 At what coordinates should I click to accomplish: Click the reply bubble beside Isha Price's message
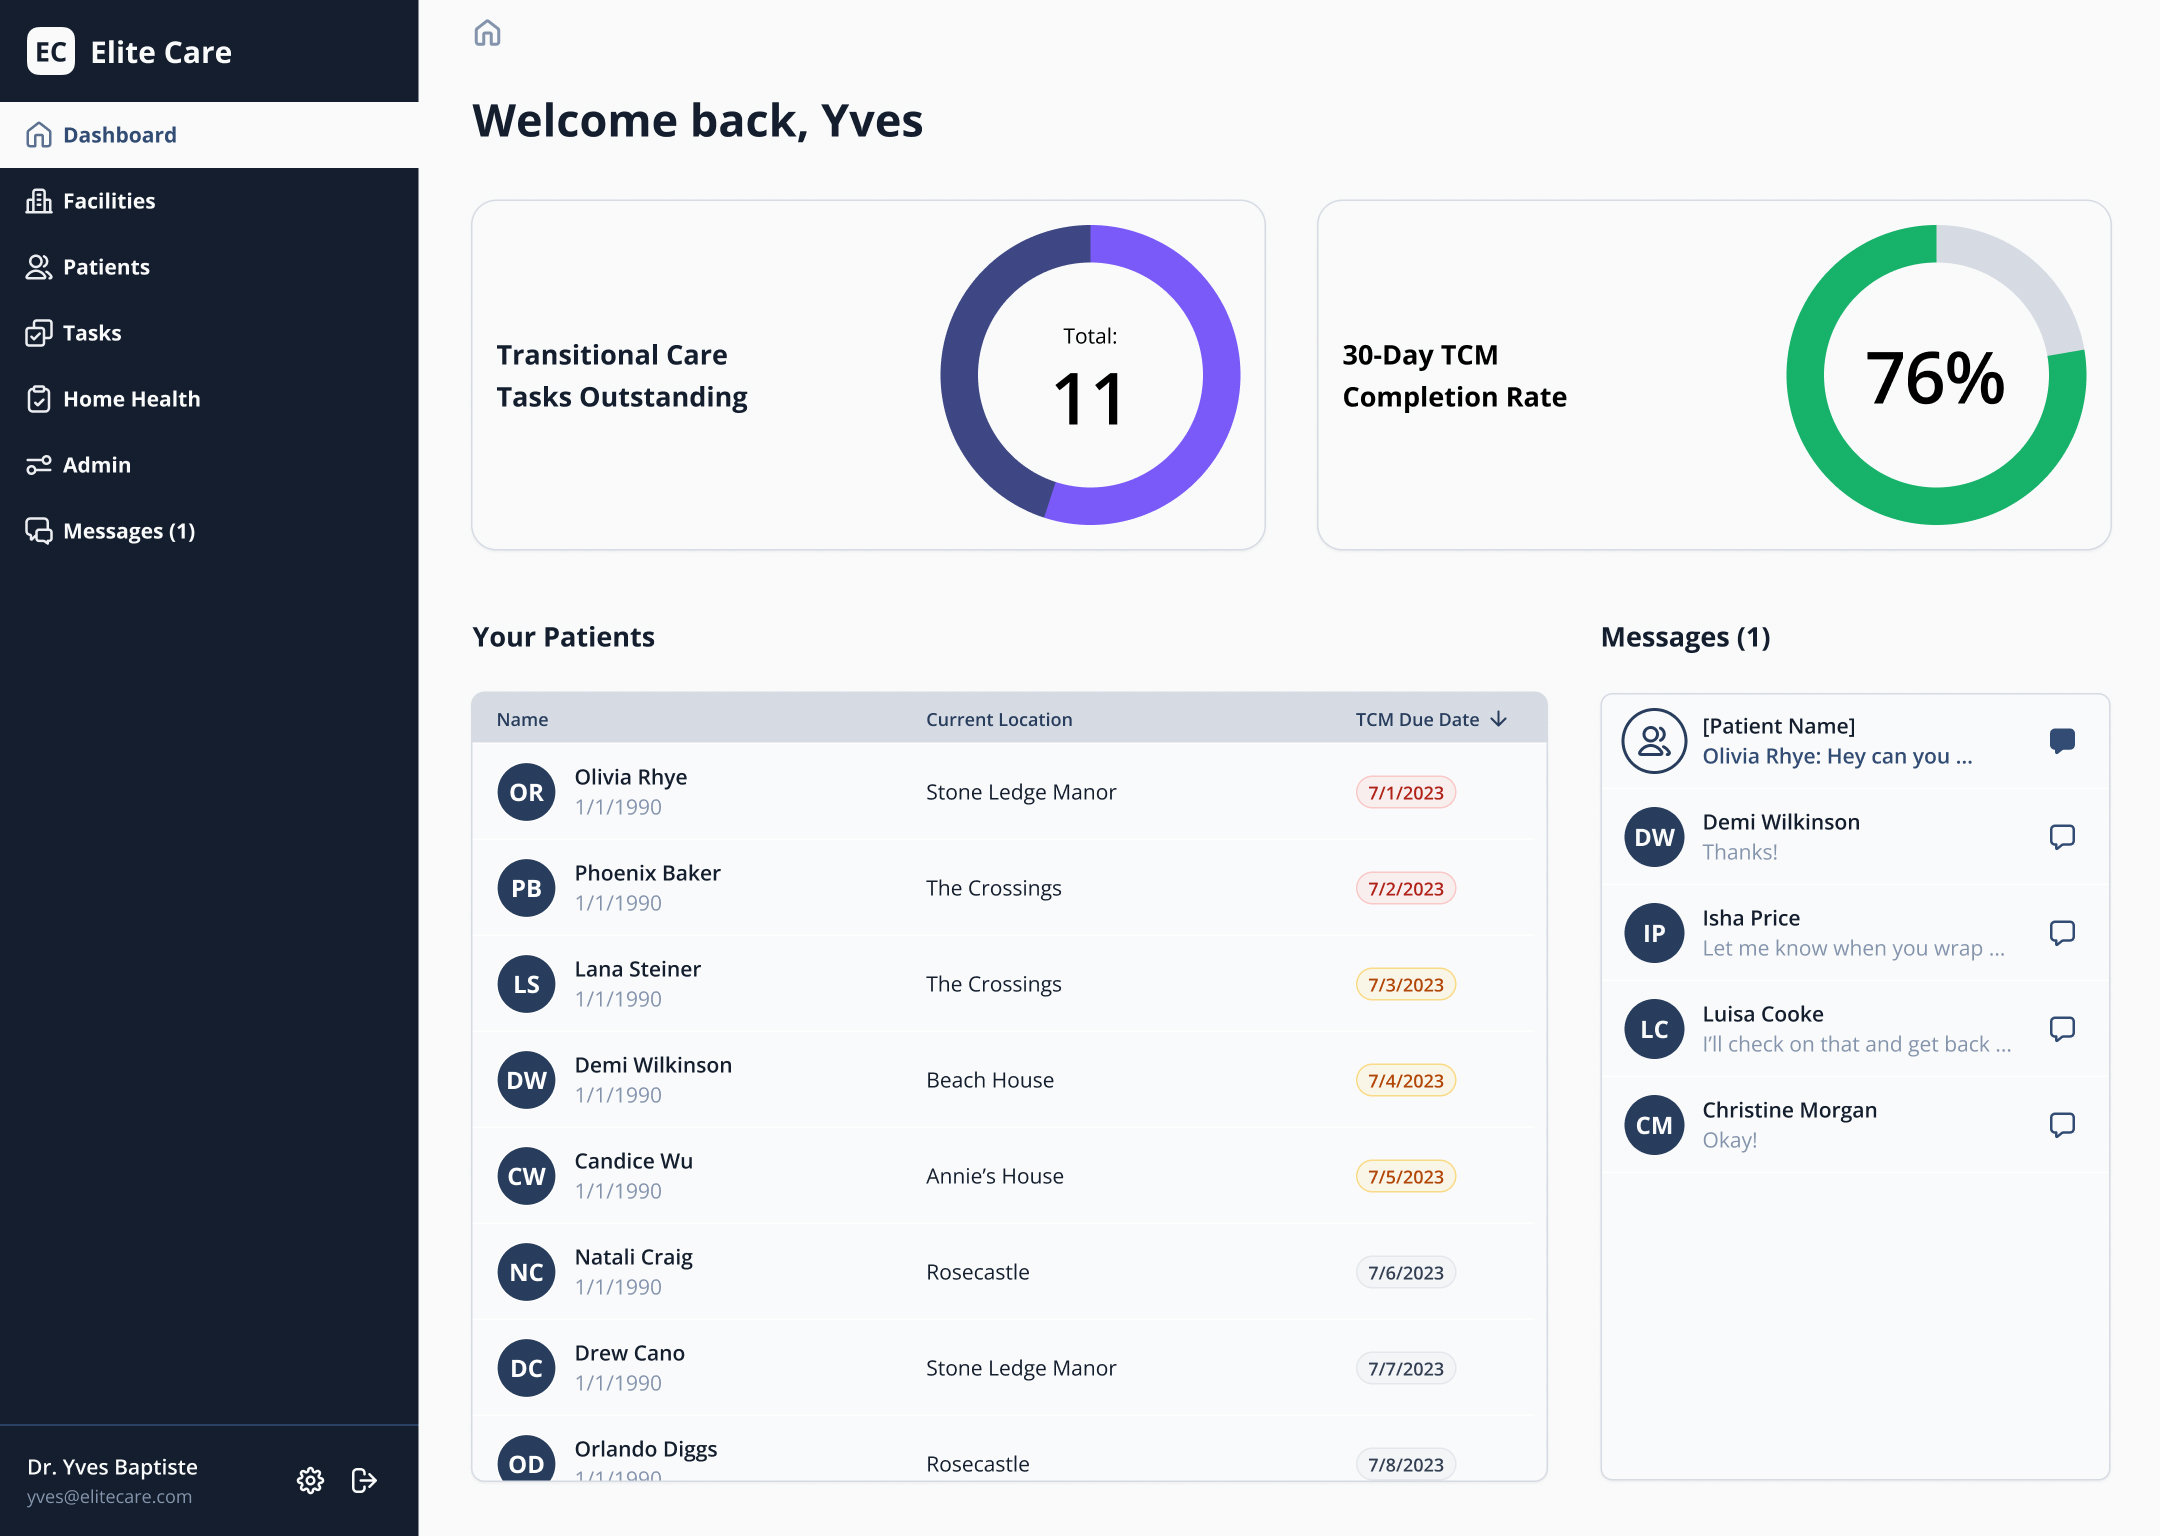(2062, 933)
